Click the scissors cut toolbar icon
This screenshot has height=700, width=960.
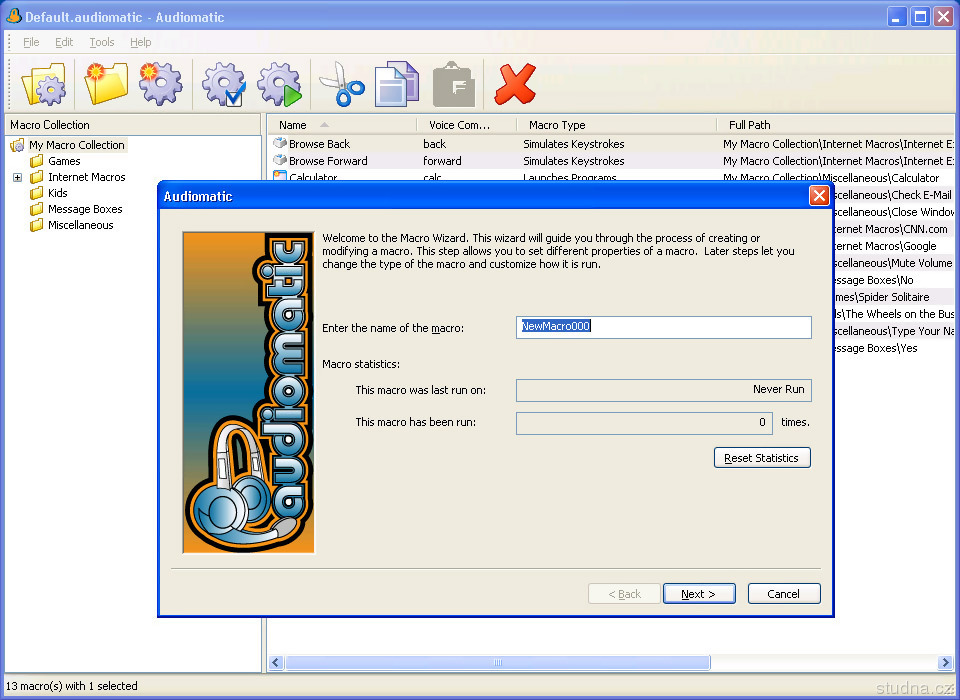342,84
